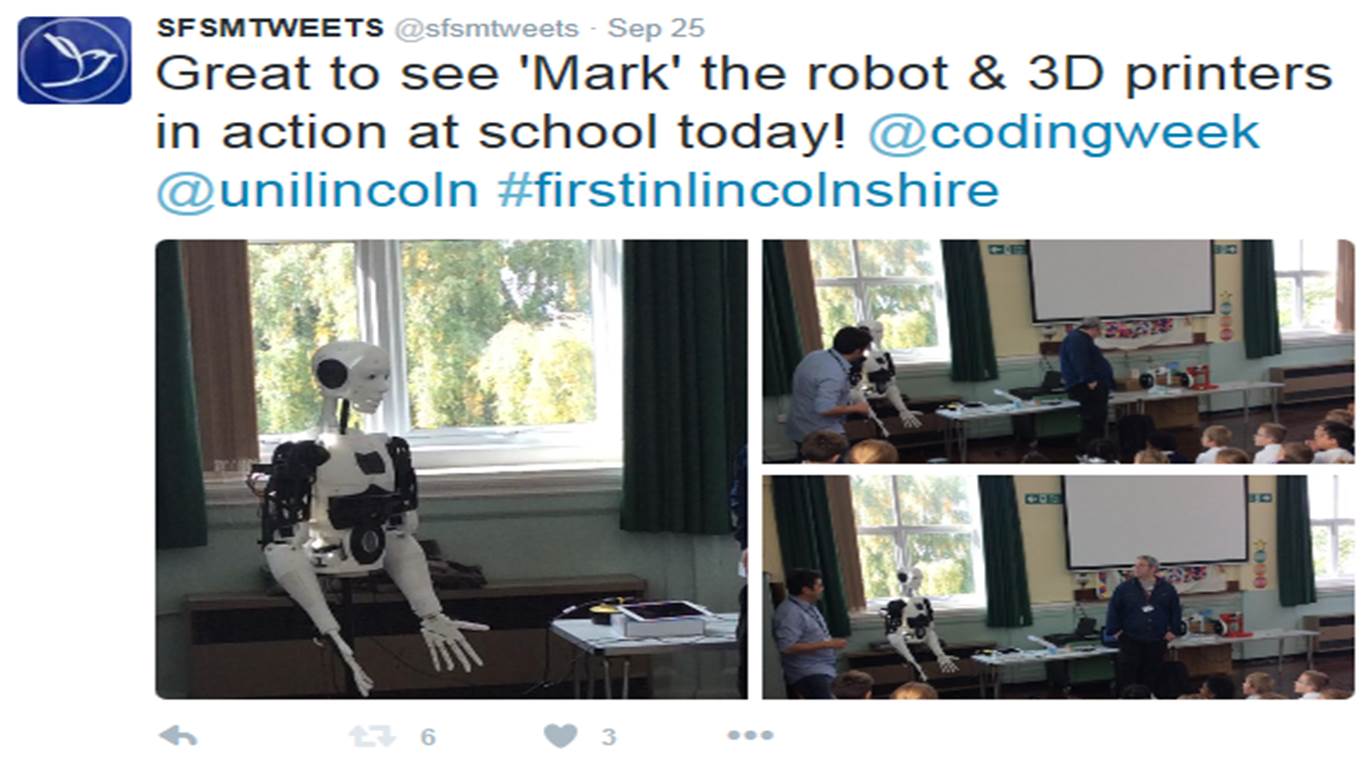
Task: Follow the @codingweek mention link
Action: (1063, 133)
